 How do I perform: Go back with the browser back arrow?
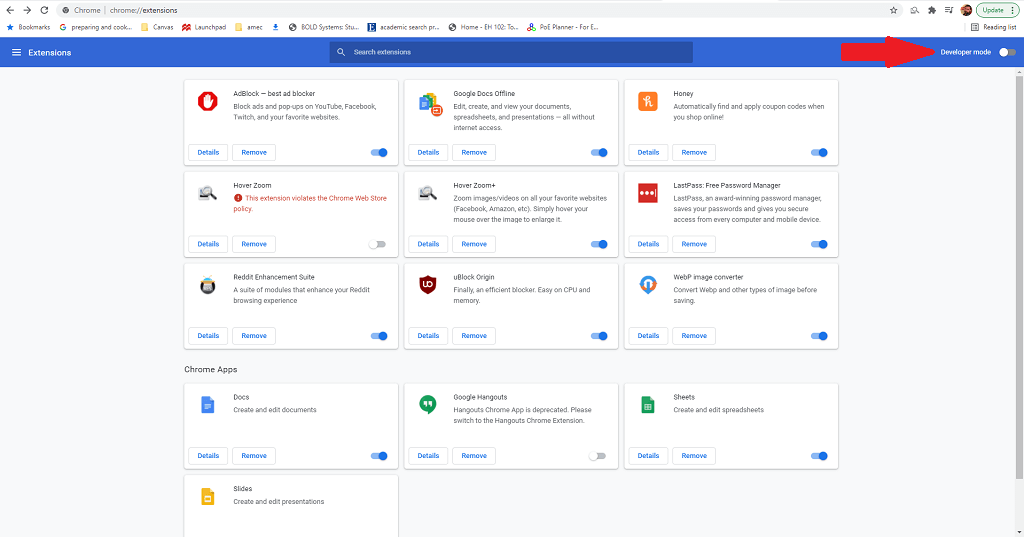10,10
